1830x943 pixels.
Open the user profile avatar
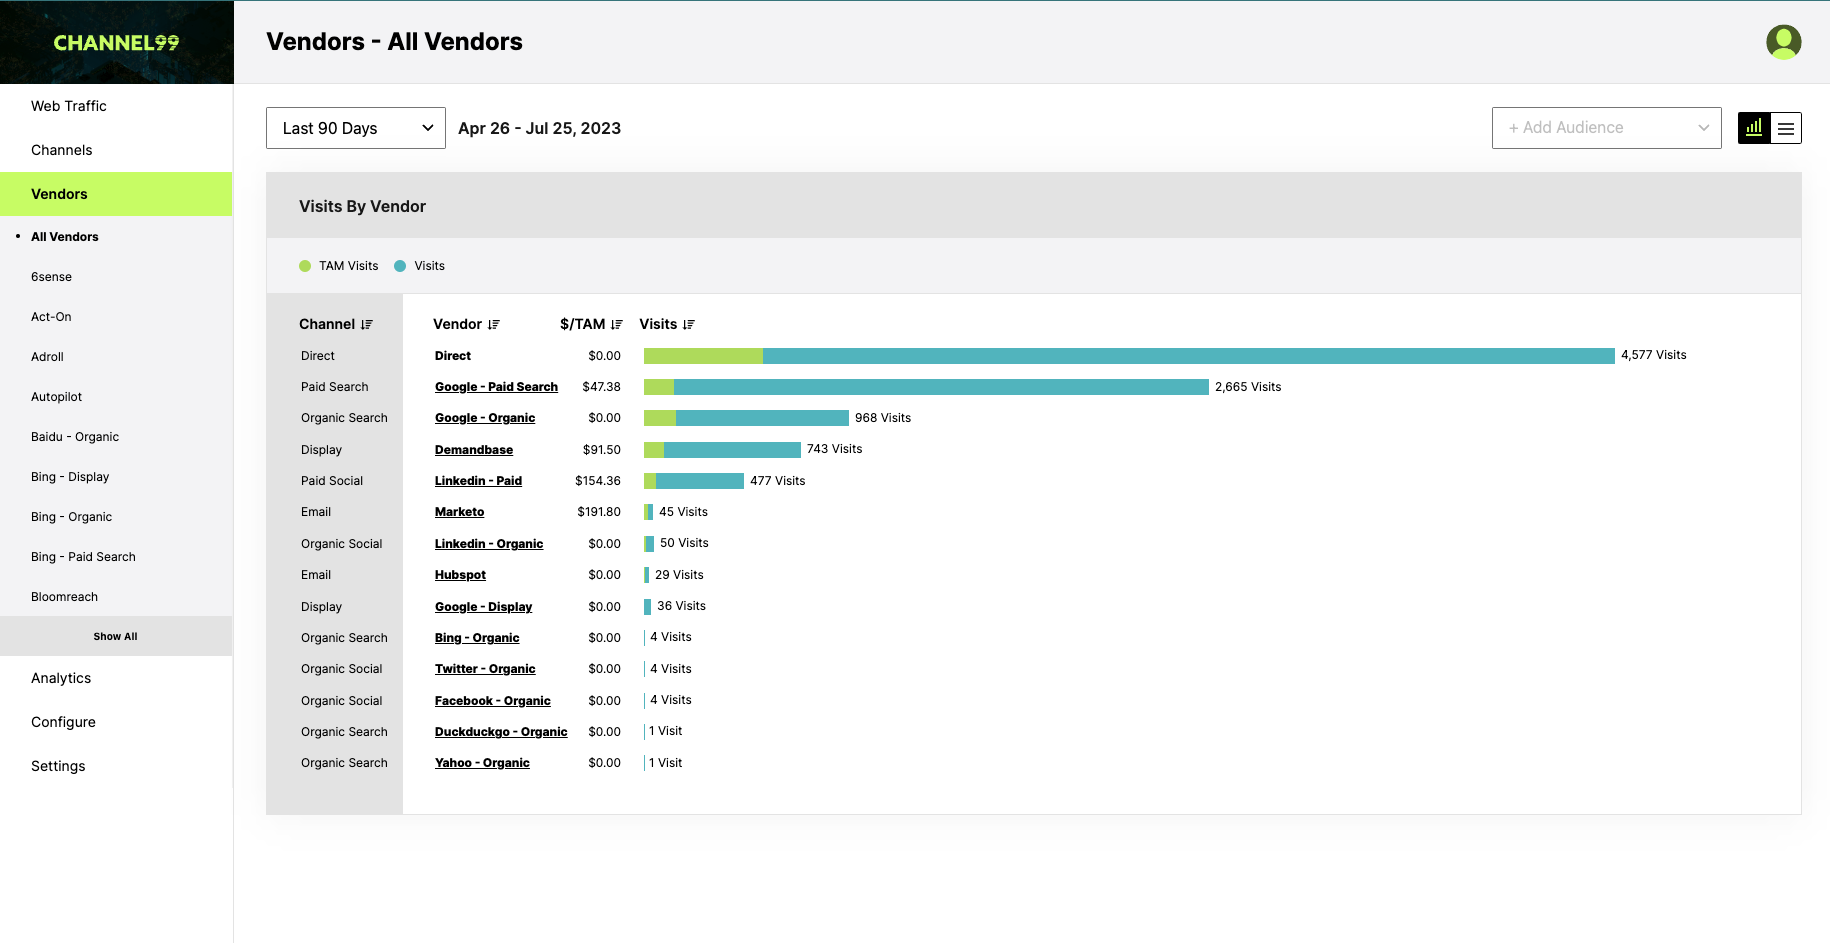[x=1784, y=42]
